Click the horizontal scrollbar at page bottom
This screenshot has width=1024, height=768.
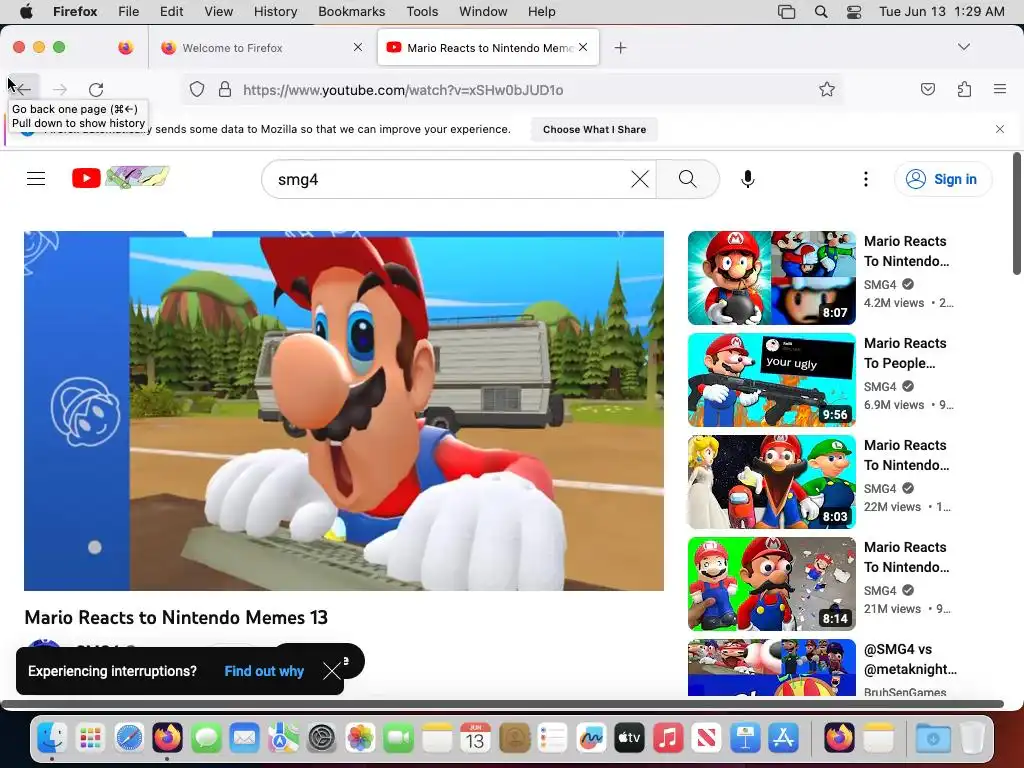[x=502, y=704]
